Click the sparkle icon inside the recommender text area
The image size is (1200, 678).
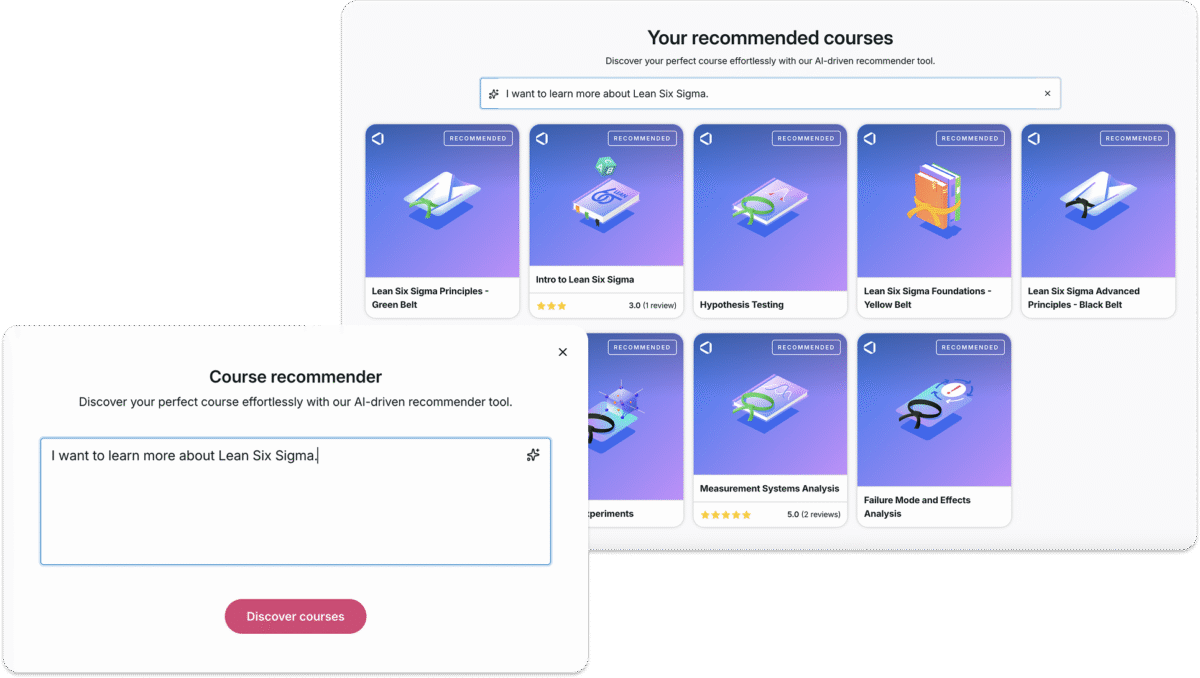pyautogui.click(x=533, y=455)
